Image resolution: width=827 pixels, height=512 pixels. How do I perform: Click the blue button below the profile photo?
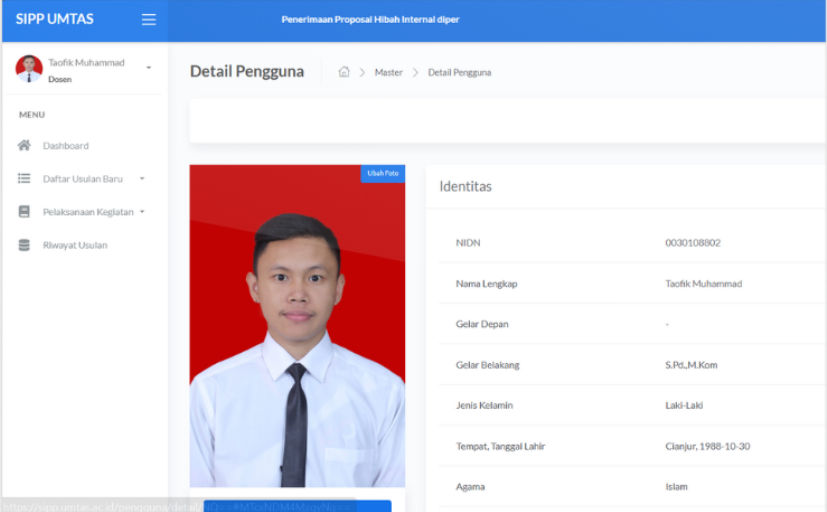(297, 506)
